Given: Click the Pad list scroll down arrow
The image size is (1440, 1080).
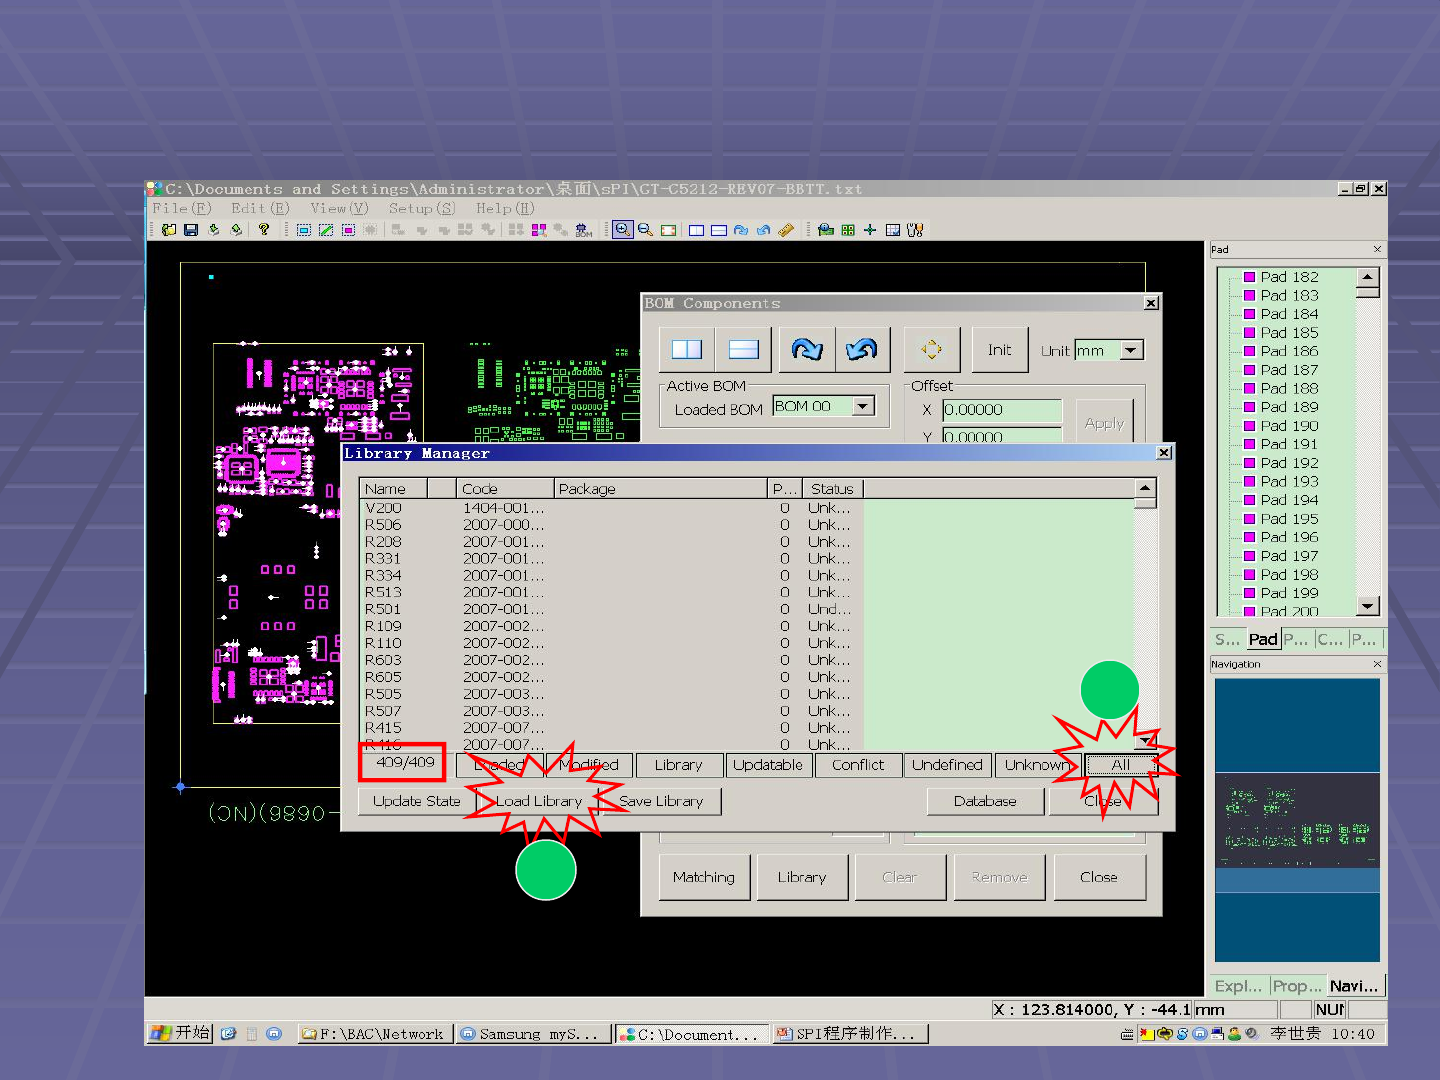Looking at the screenshot, I should (x=1368, y=606).
